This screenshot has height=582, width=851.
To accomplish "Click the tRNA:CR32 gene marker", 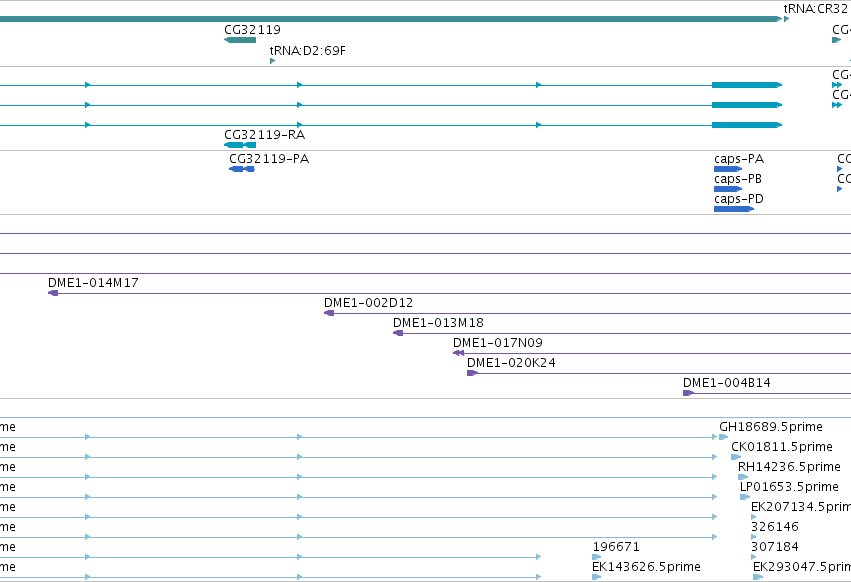I will point(786,19).
